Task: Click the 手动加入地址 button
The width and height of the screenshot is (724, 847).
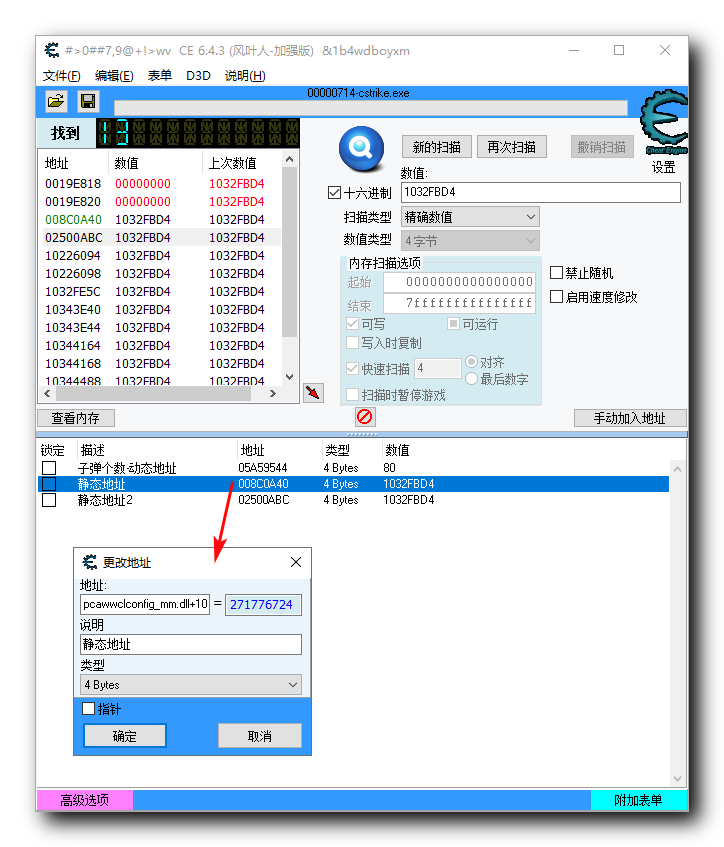Action: pos(630,418)
